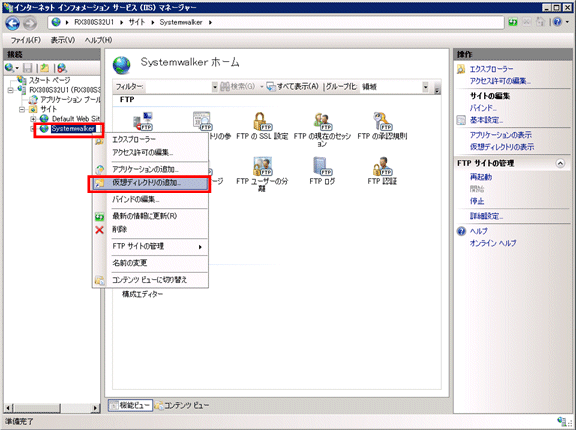Choose 名前の変更 in context menu
This screenshot has width=576, height=430.
tap(150, 263)
